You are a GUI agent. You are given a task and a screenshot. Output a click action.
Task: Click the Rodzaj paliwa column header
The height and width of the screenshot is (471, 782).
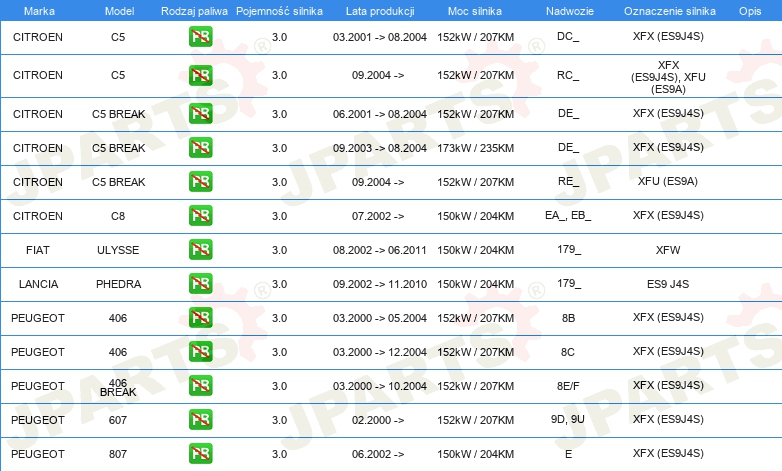194,11
